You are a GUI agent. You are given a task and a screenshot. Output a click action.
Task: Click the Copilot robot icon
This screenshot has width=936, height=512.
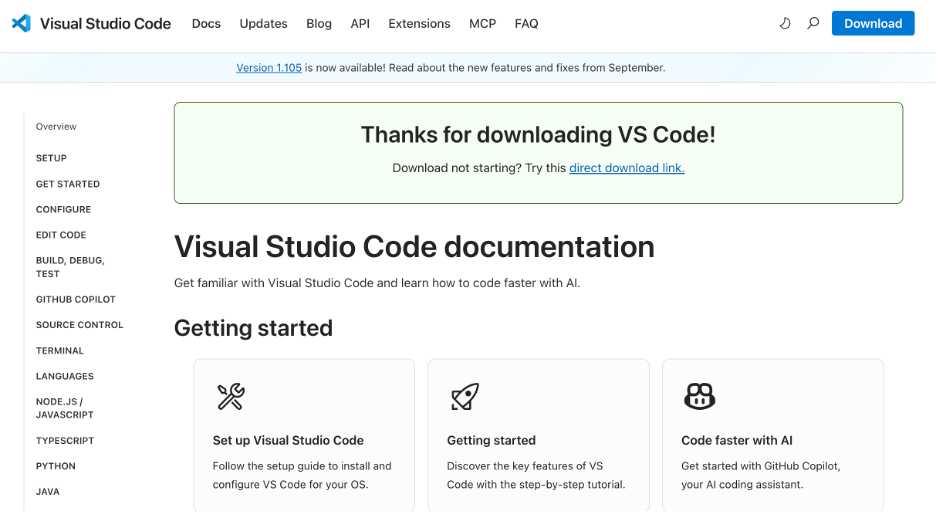(x=700, y=396)
